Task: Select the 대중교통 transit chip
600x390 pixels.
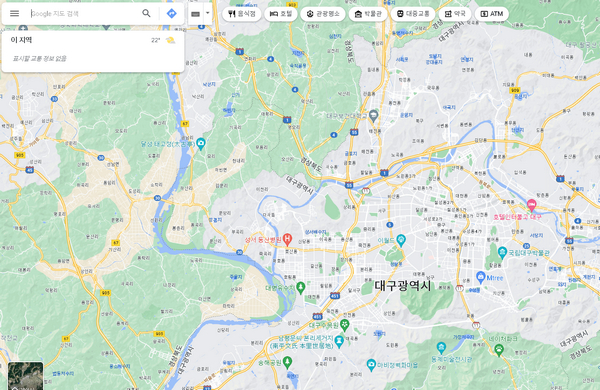Action: 413,14
